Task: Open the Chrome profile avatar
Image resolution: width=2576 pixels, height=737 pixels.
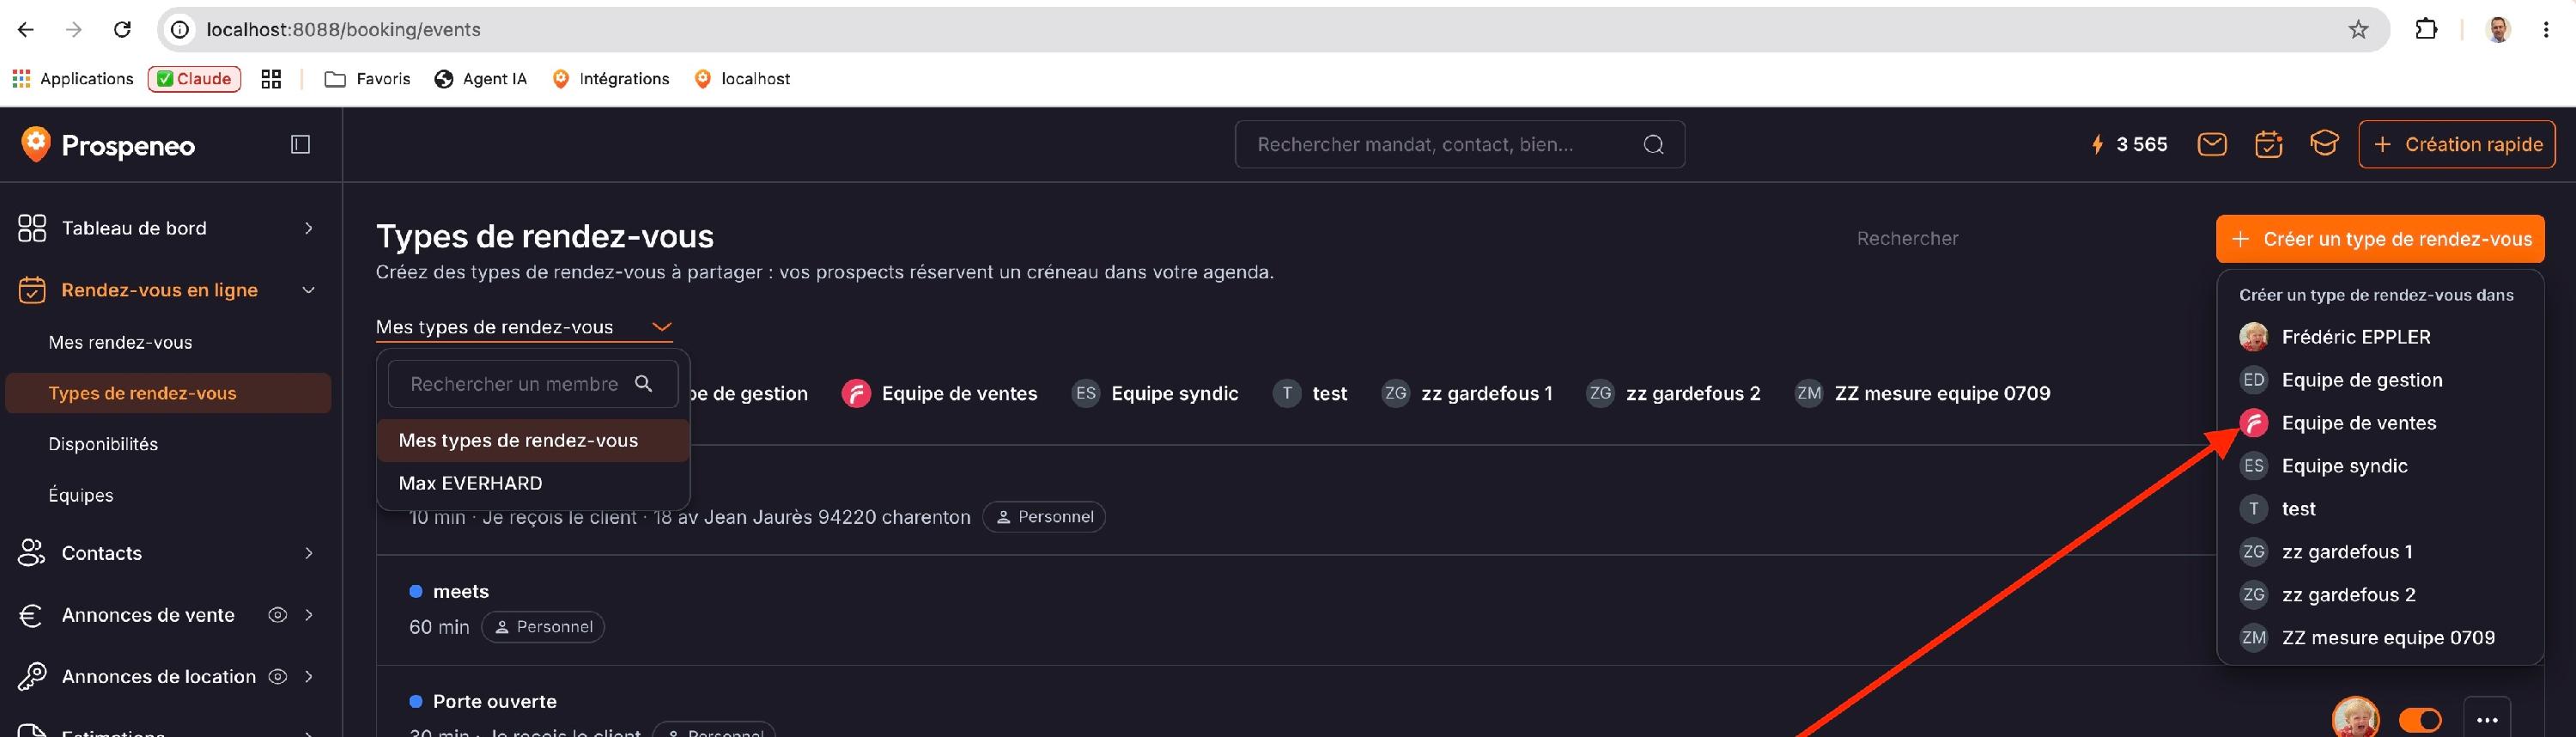Action: [x=2498, y=30]
